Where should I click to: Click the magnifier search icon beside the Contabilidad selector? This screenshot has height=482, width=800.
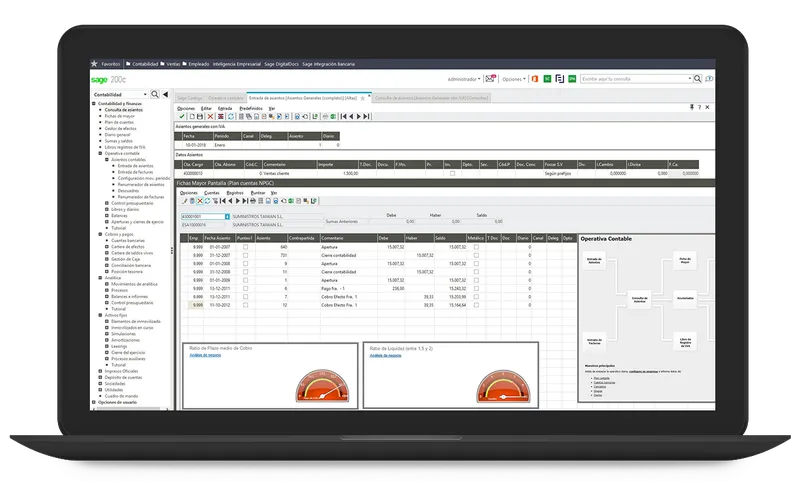pos(155,94)
